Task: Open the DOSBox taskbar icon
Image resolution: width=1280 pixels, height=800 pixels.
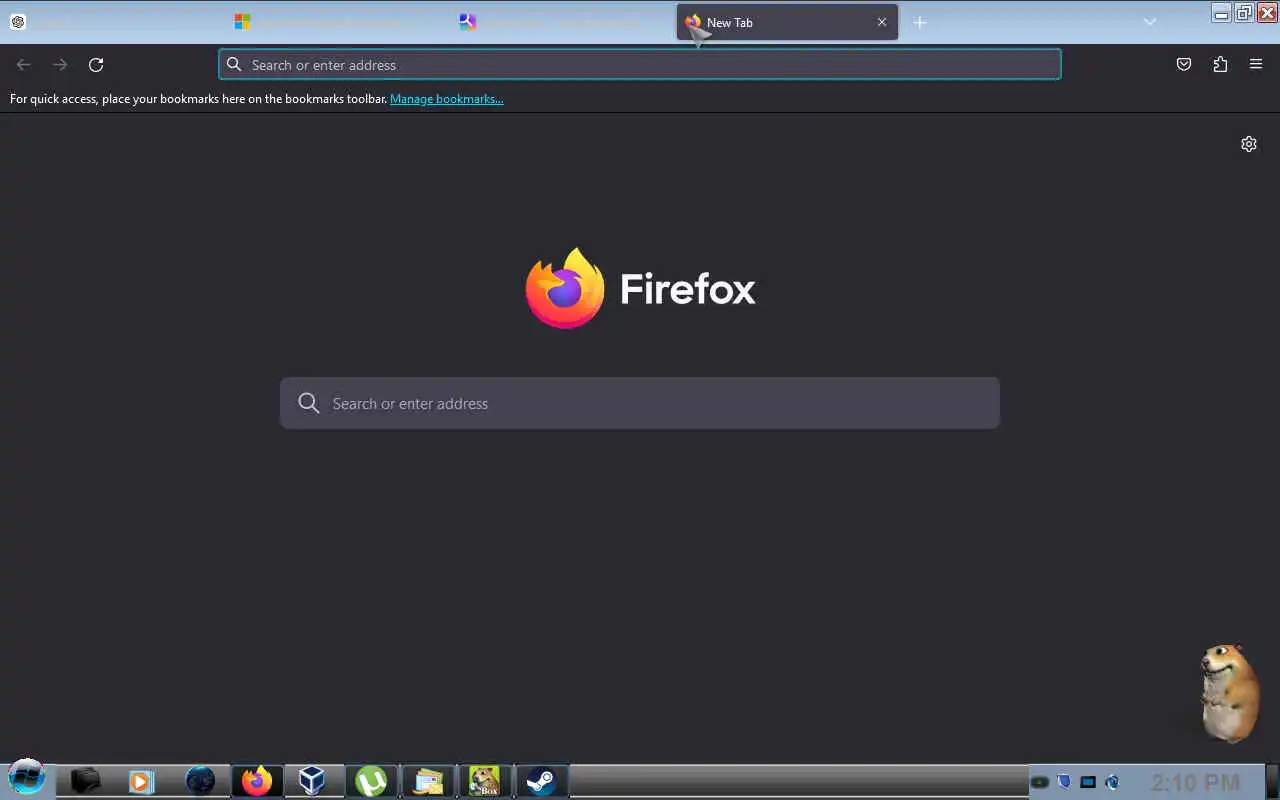Action: [485, 781]
